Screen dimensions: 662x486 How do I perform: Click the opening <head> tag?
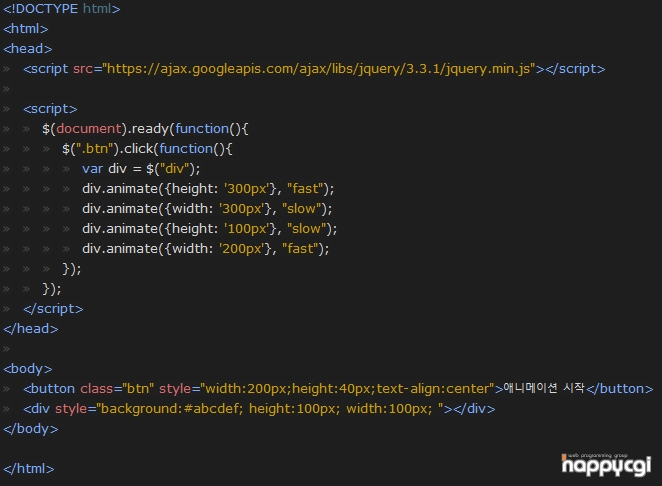(27, 49)
